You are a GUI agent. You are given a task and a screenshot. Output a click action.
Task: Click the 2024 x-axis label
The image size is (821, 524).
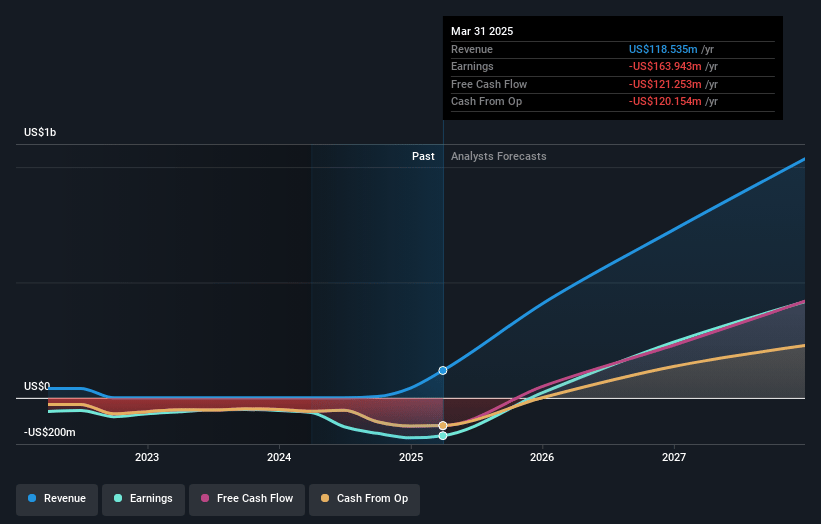[x=279, y=457]
